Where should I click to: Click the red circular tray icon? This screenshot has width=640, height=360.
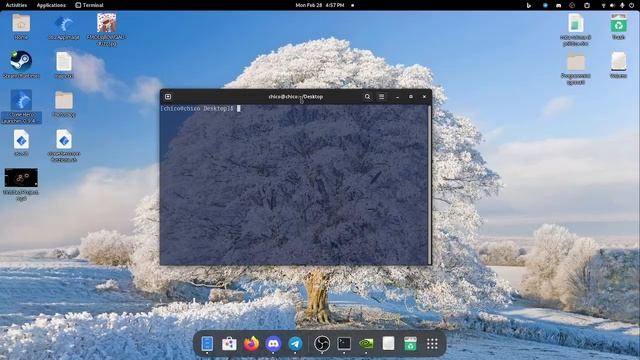(x=572, y=5)
